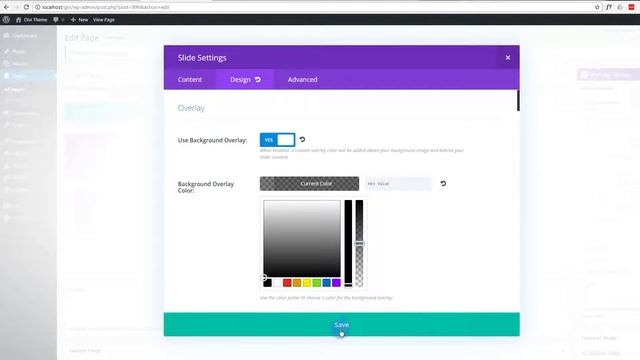The image size is (640, 360).
Task: Open the Divi Theme site menu
Action: pos(31,20)
